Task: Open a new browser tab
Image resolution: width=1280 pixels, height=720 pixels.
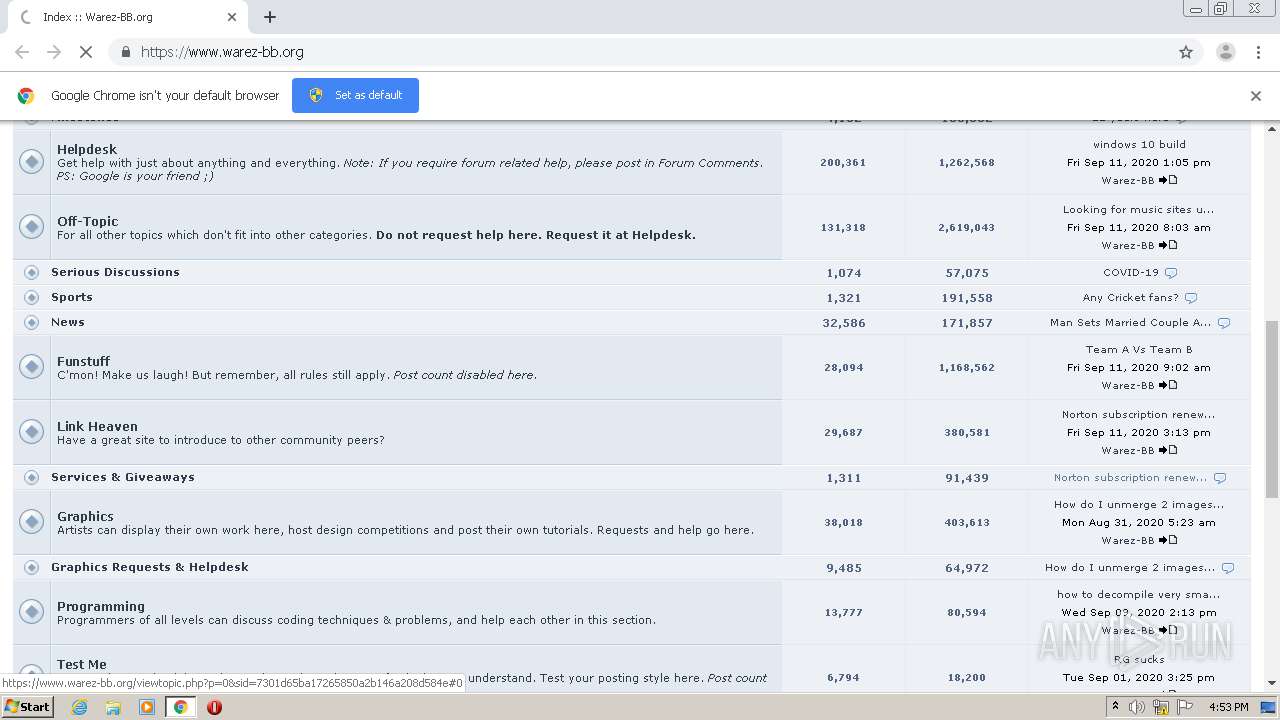Action: 270,17
